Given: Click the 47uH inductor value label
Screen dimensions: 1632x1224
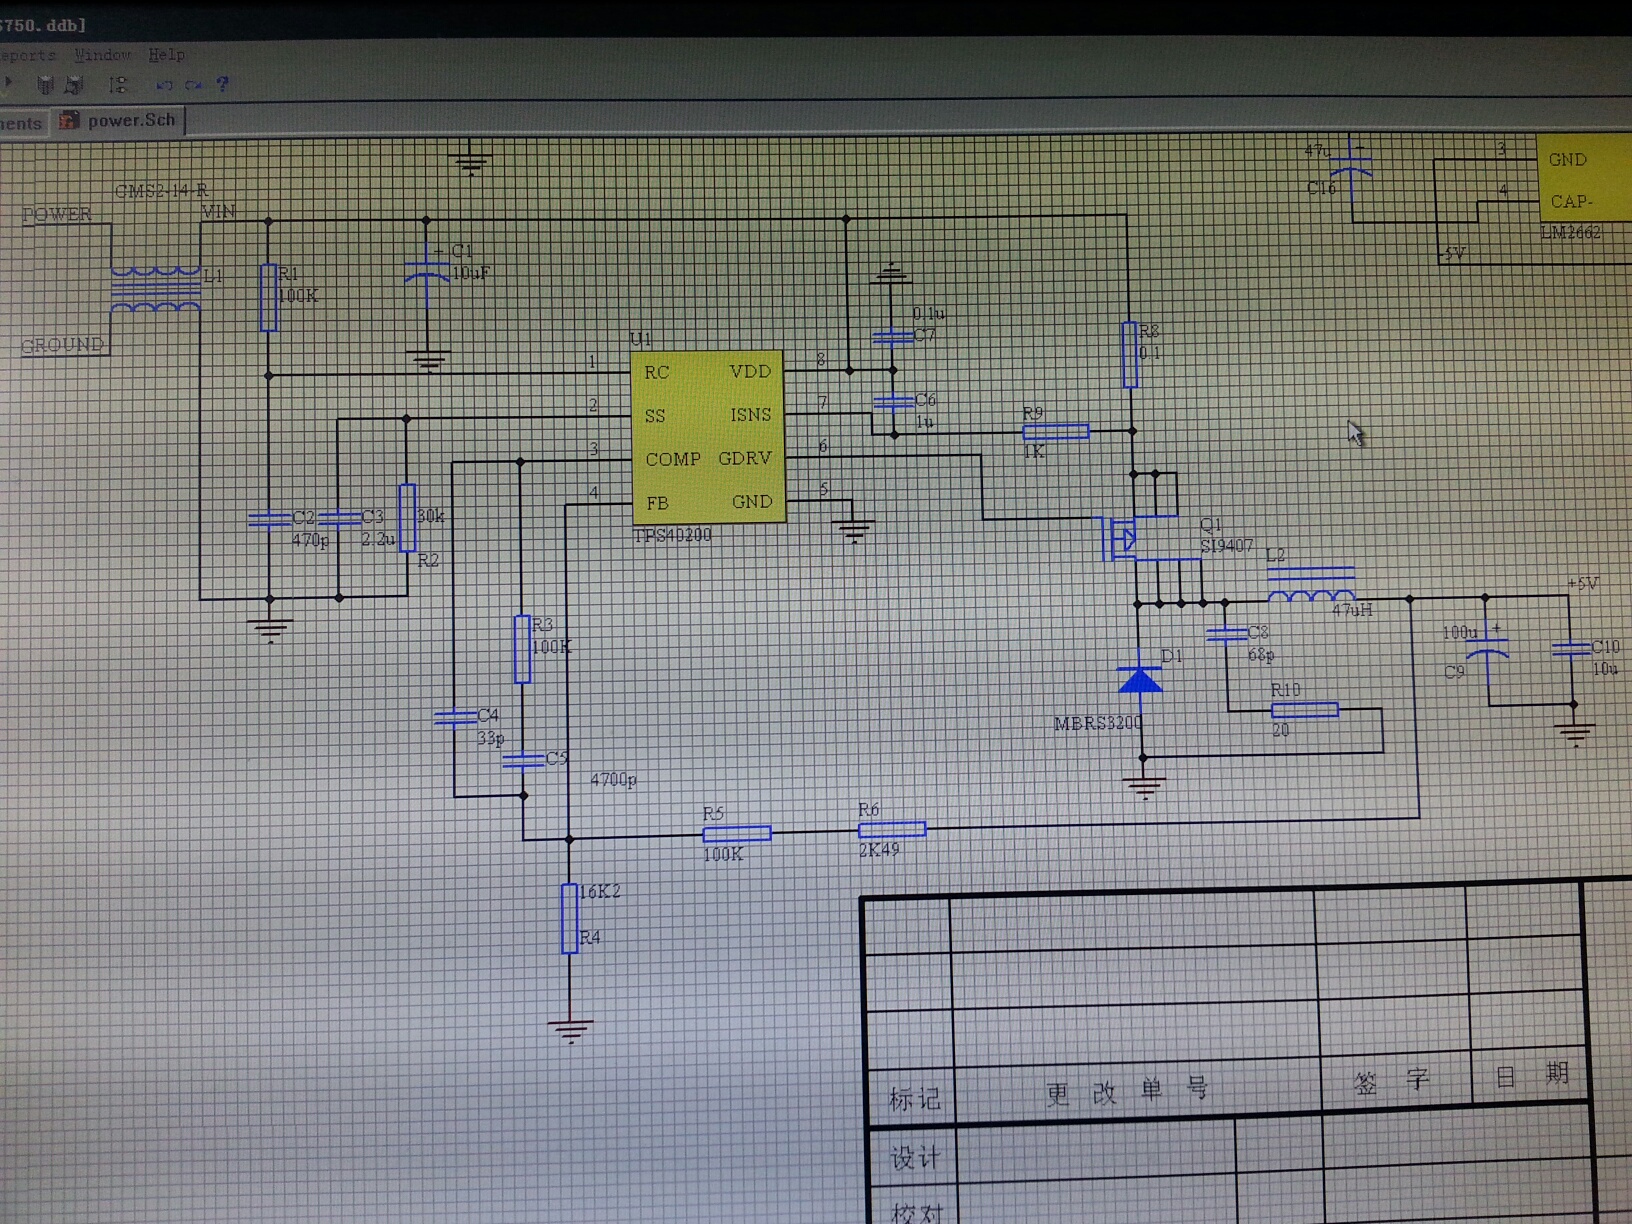Looking at the screenshot, I should click(1352, 609).
